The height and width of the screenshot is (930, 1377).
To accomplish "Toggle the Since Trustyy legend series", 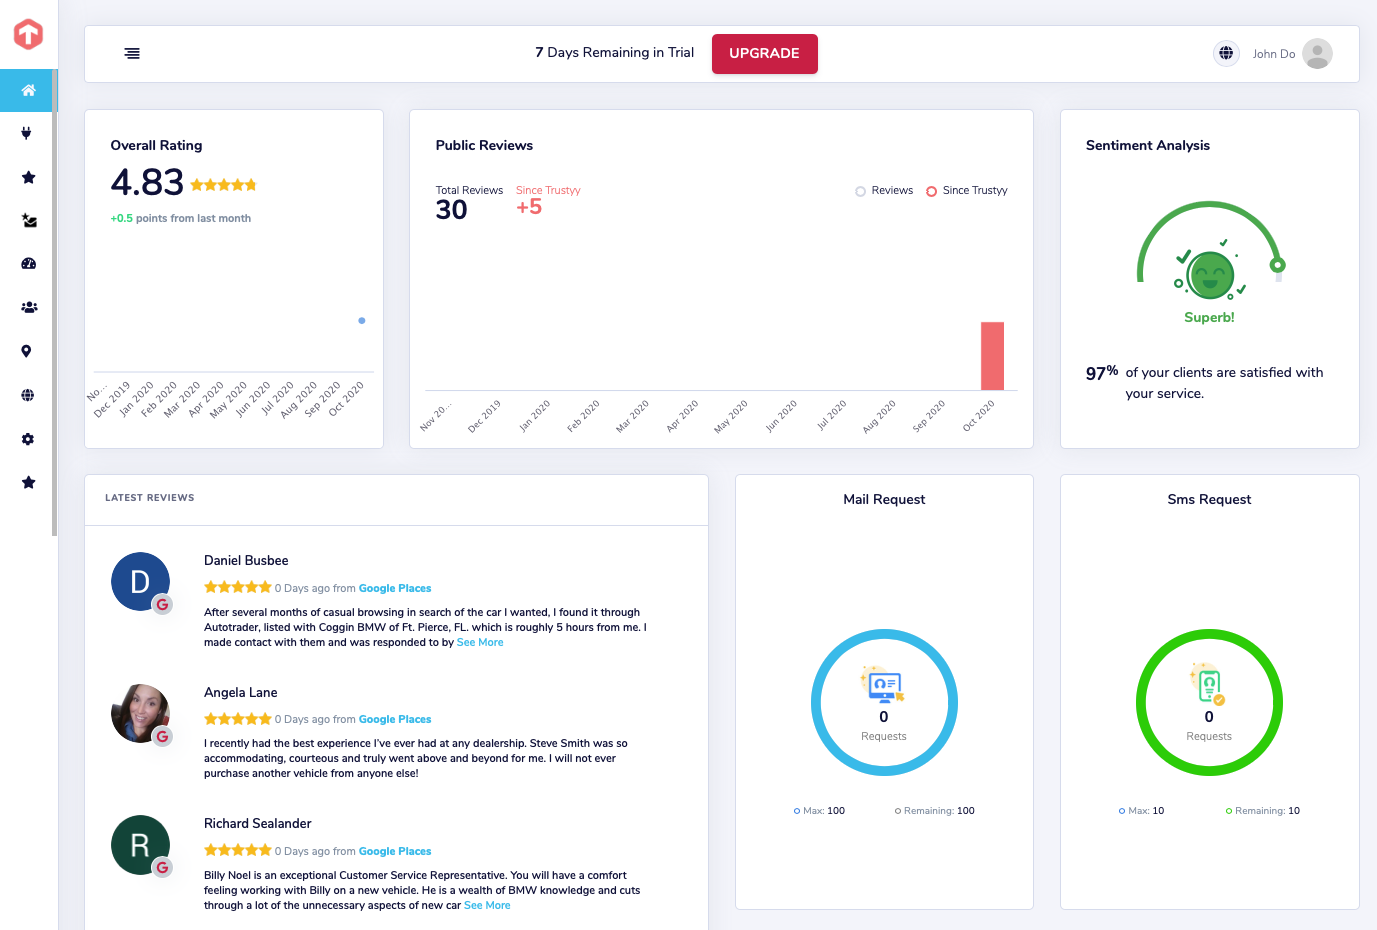I will [x=967, y=191].
